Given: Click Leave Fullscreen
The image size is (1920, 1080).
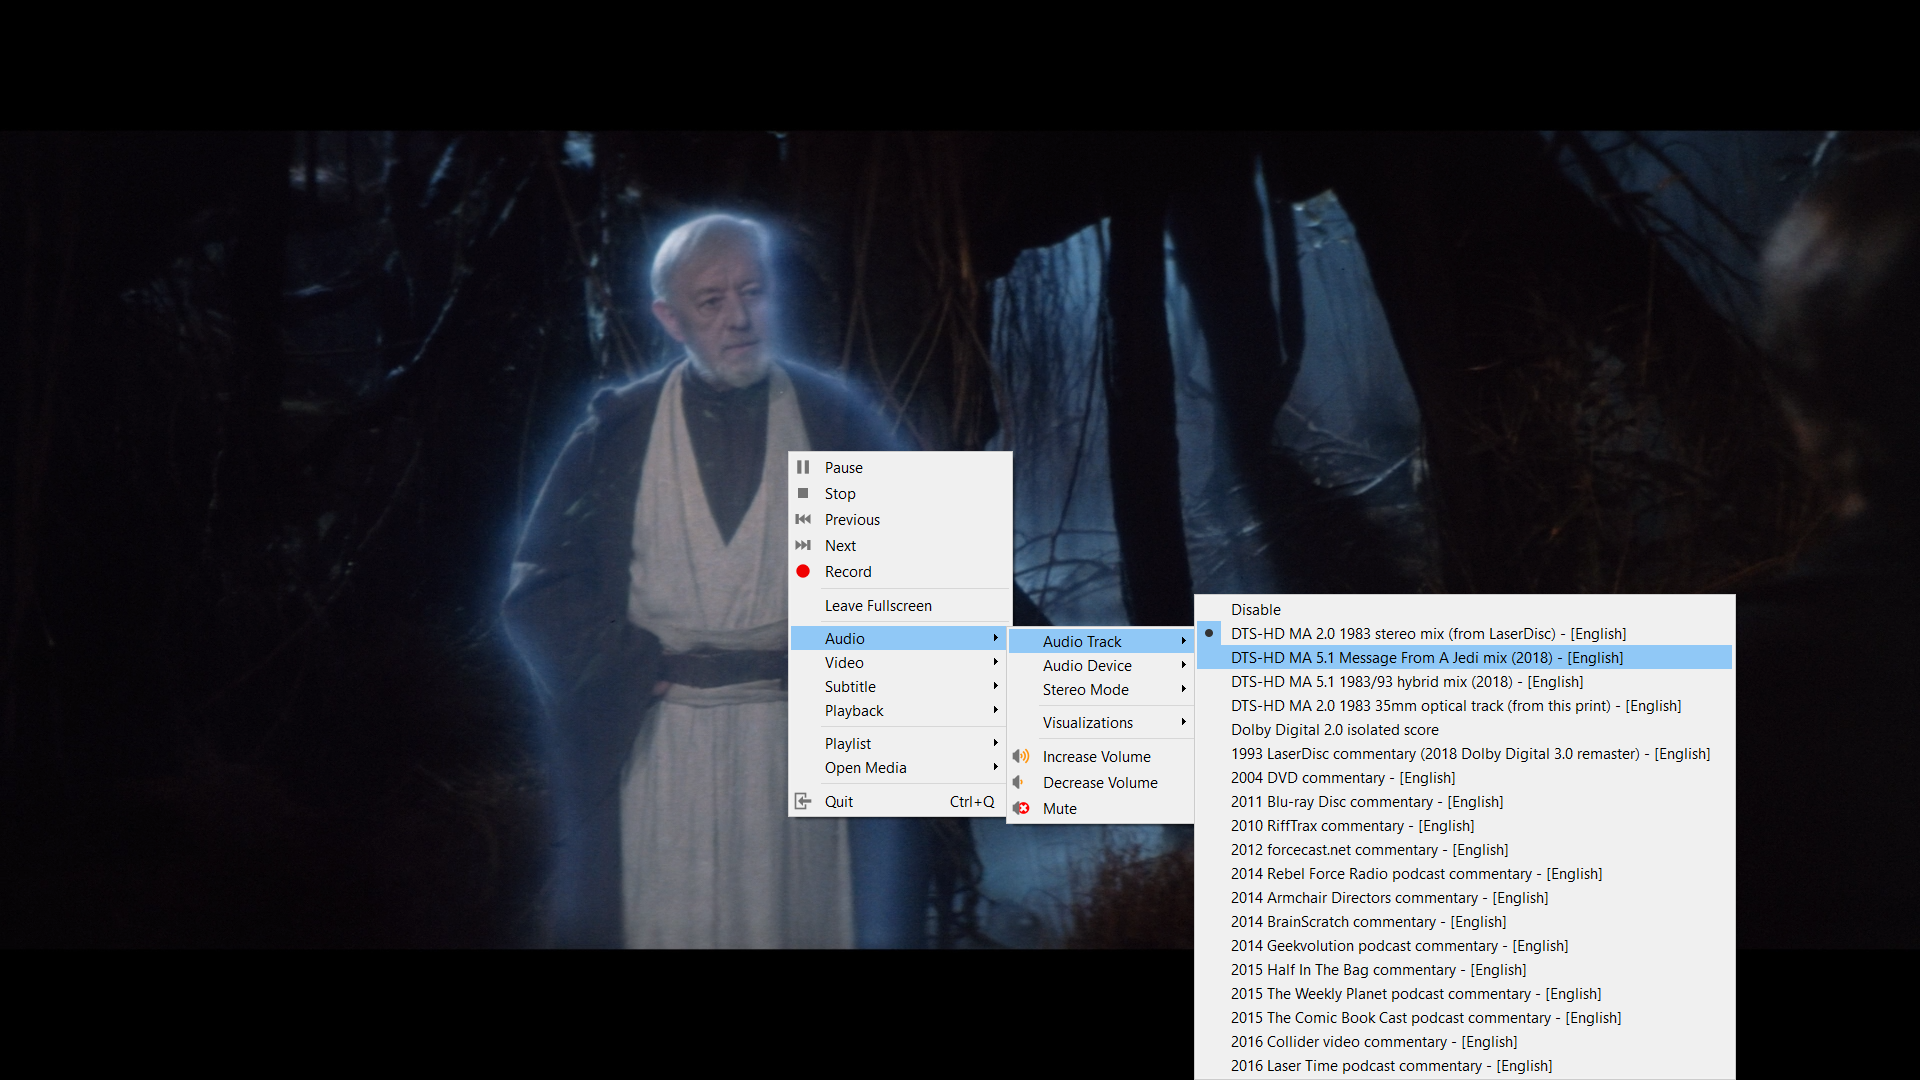Looking at the screenshot, I should [898, 605].
